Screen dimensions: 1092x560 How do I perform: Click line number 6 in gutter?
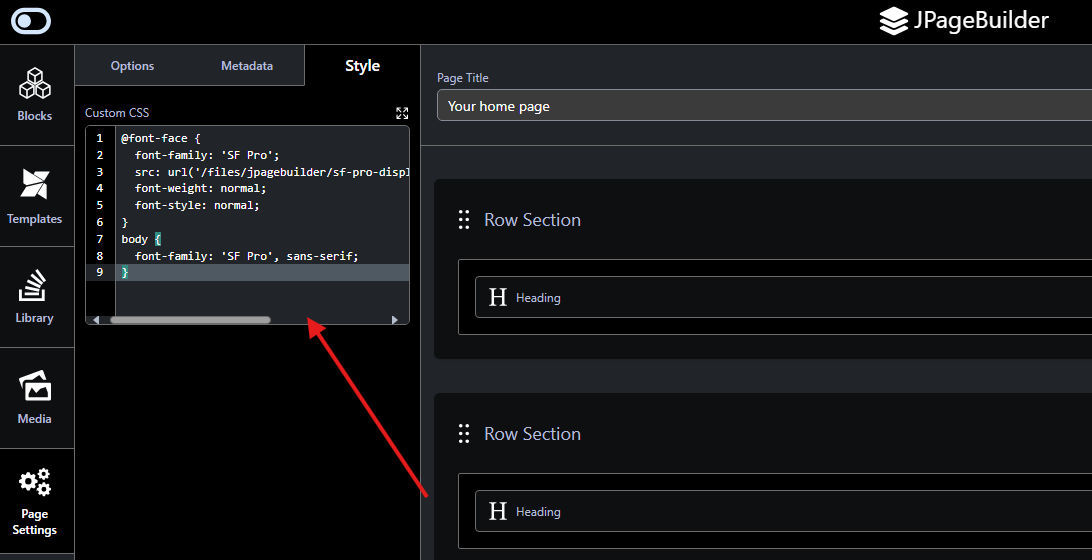click(x=100, y=221)
